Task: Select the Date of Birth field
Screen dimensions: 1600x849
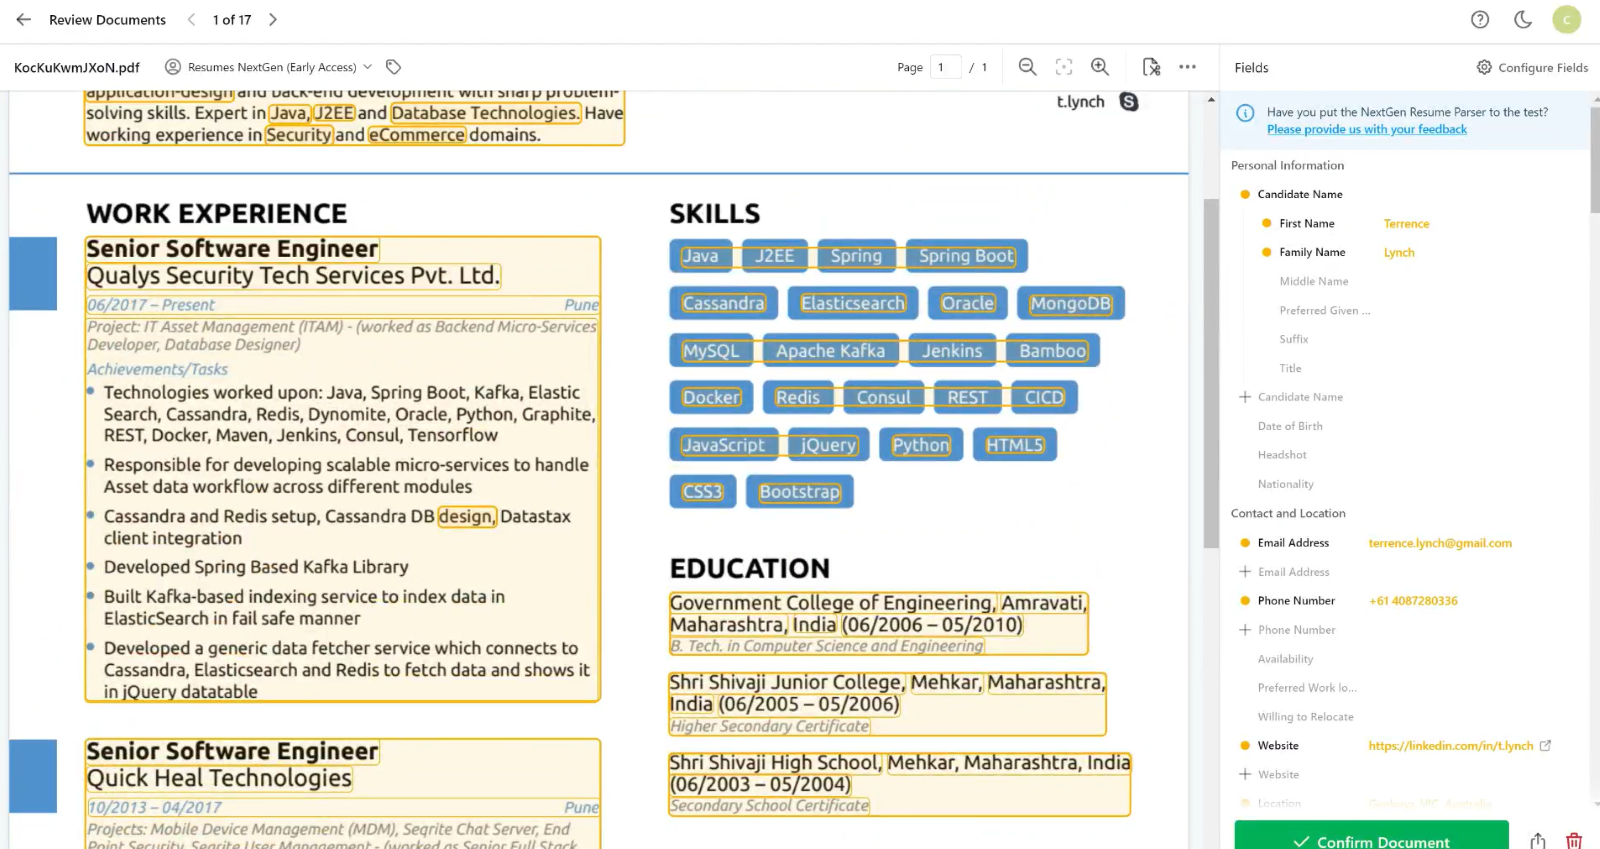Action: tap(1290, 426)
